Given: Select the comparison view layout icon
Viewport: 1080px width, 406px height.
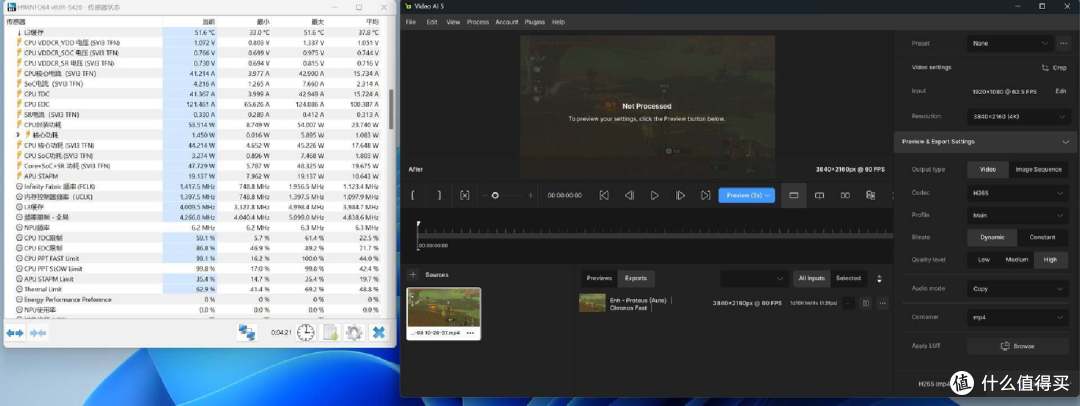Looking at the screenshot, I should [871, 196].
